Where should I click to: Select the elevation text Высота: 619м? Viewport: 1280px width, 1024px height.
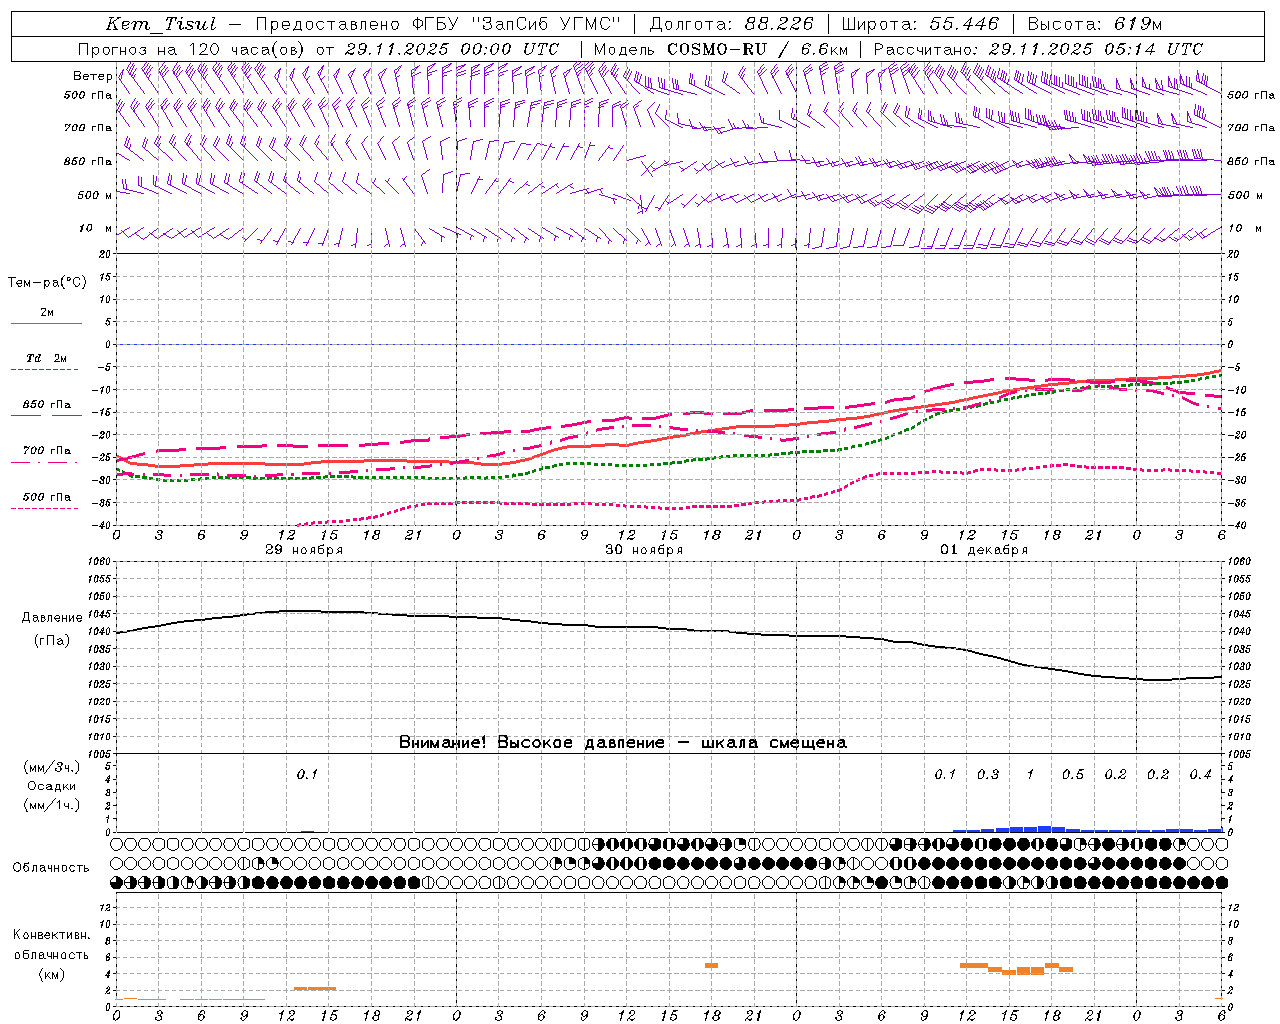[1095, 24]
